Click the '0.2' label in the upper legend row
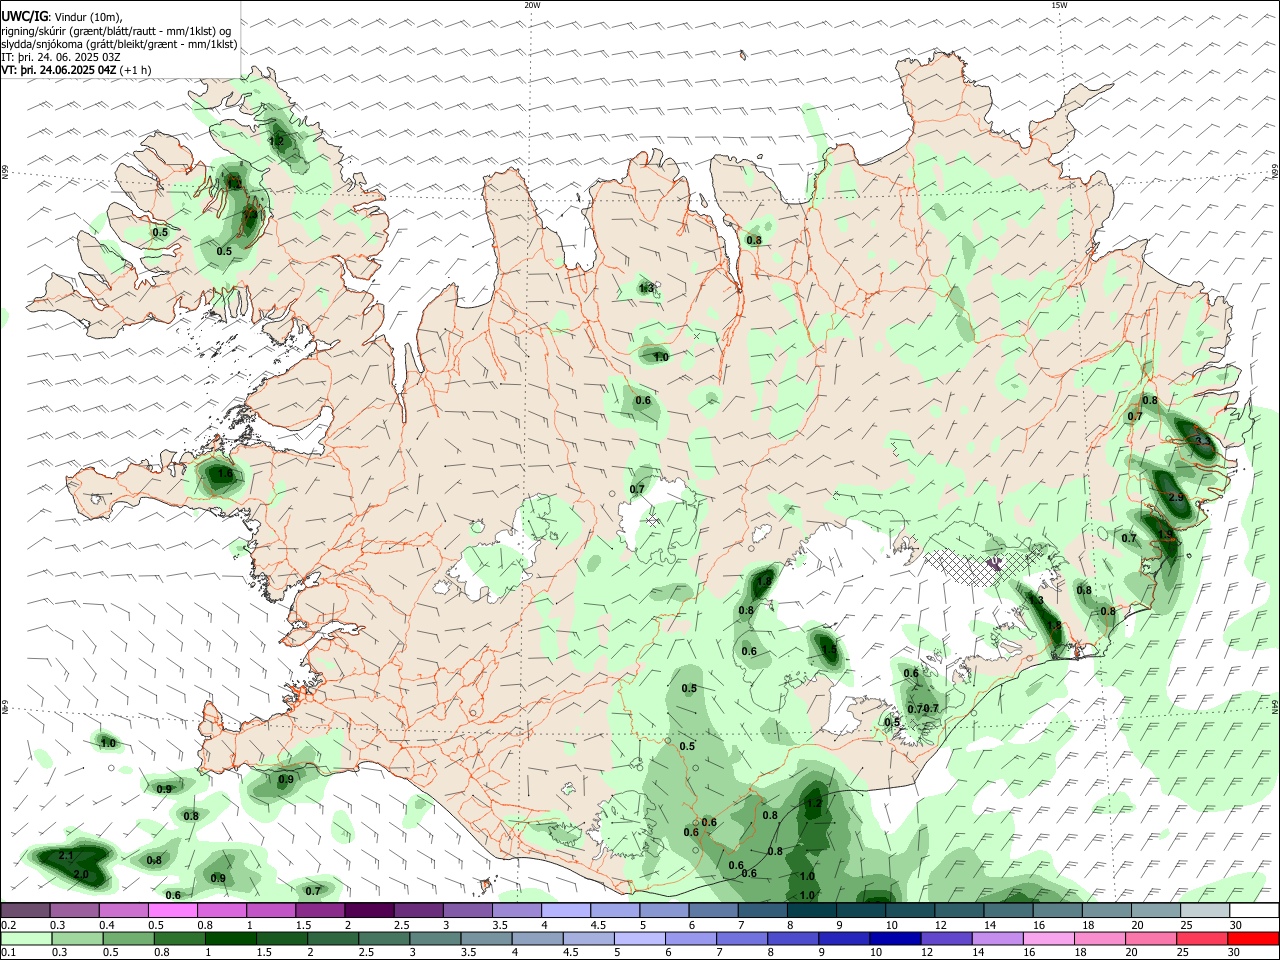 9,925
